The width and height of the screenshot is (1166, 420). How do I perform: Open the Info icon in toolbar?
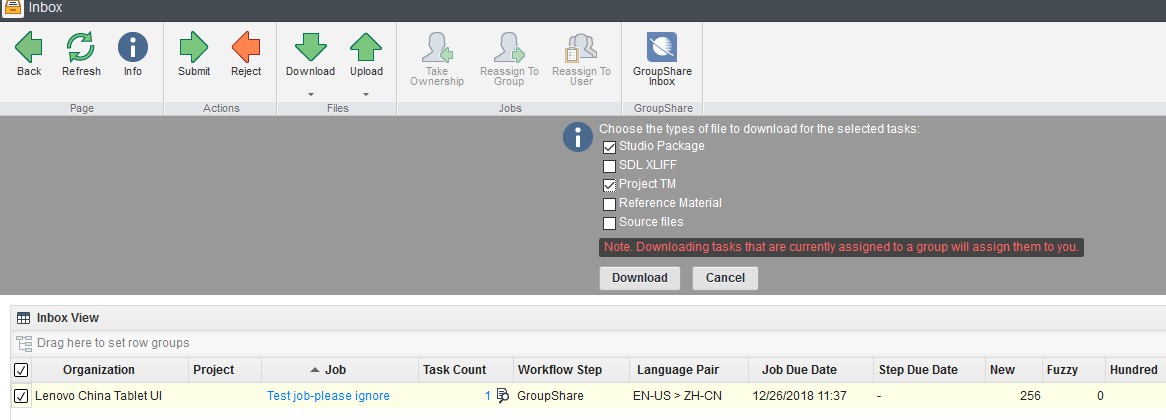(133, 47)
